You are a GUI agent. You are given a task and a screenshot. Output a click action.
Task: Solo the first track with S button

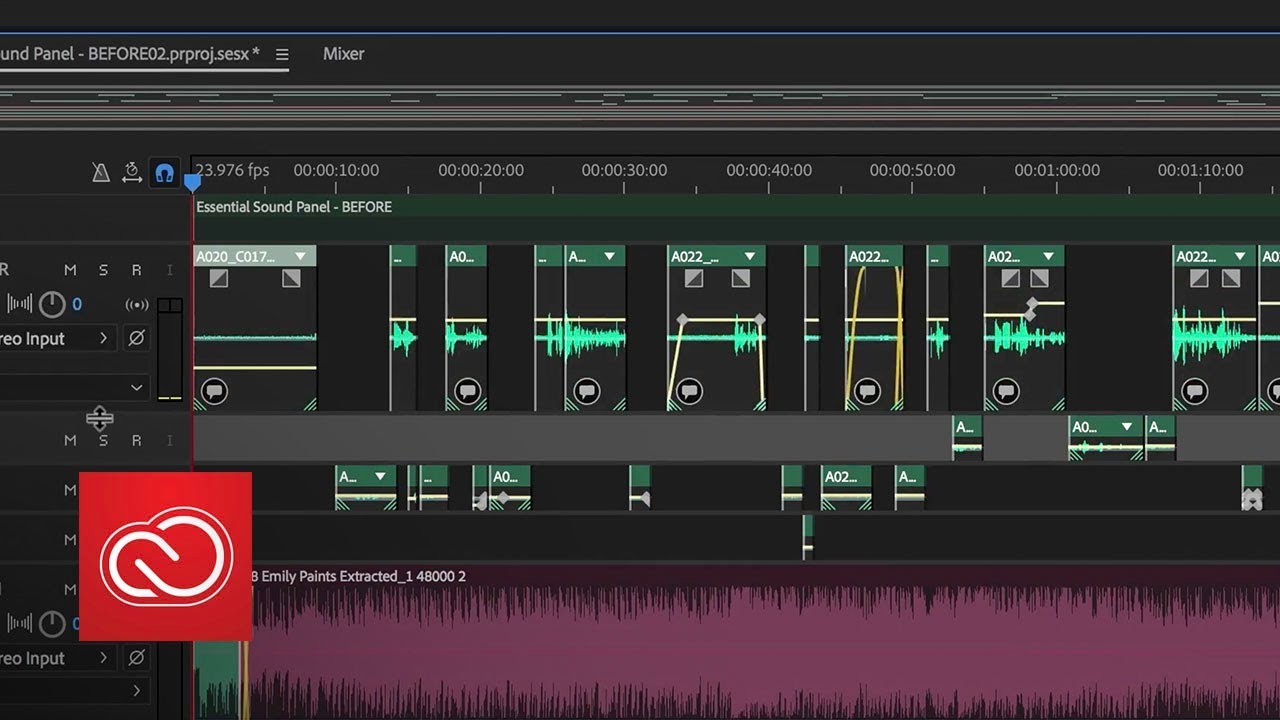pyautogui.click(x=103, y=270)
